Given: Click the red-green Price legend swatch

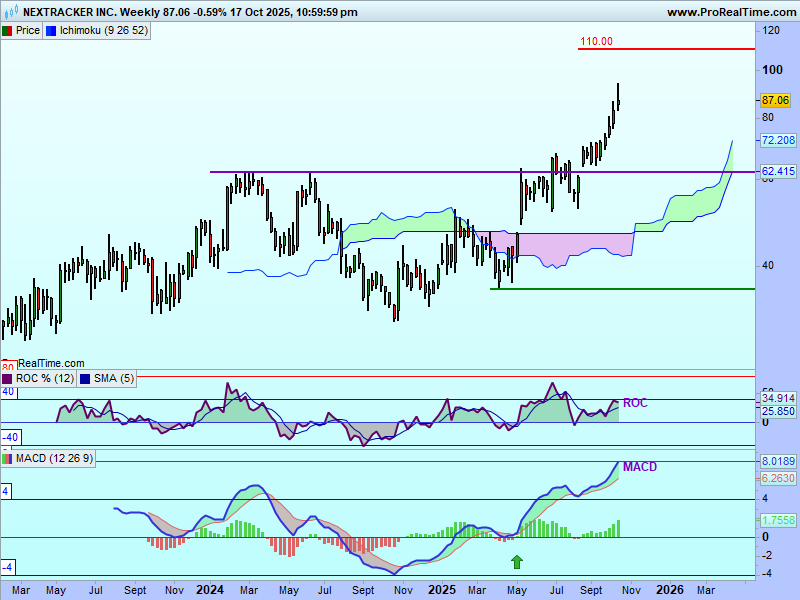Looking at the screenshot, I should click(8, 30).
